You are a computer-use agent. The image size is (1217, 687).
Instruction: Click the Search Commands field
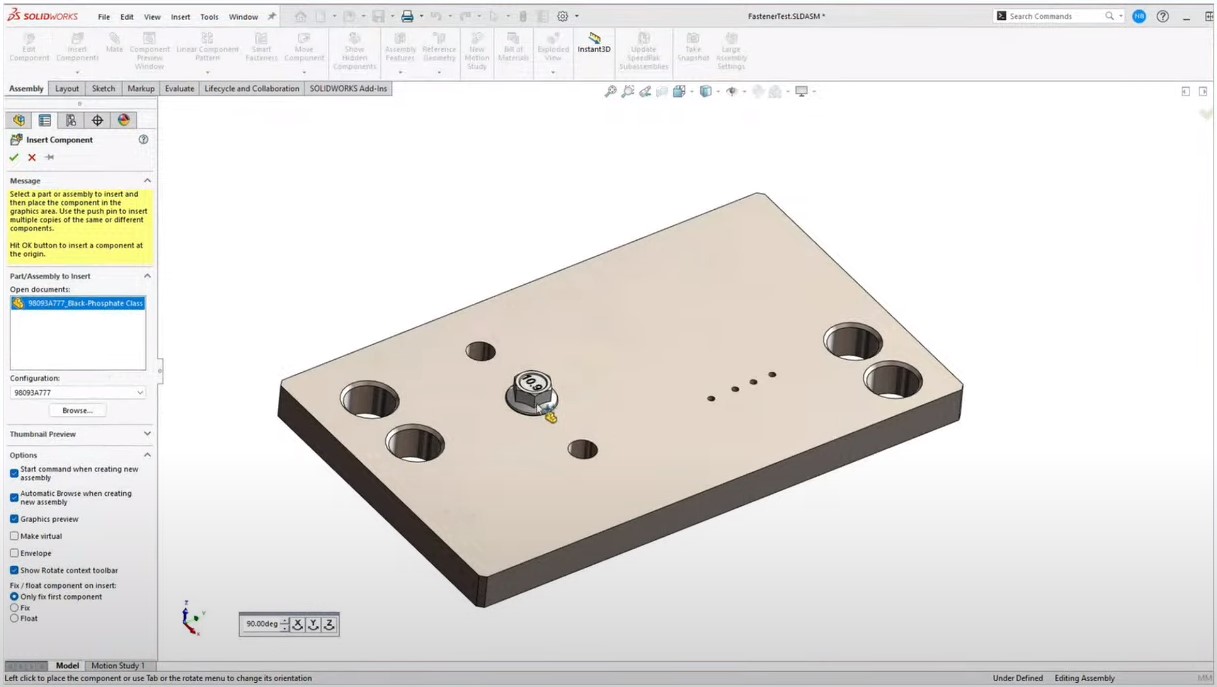1055,16
